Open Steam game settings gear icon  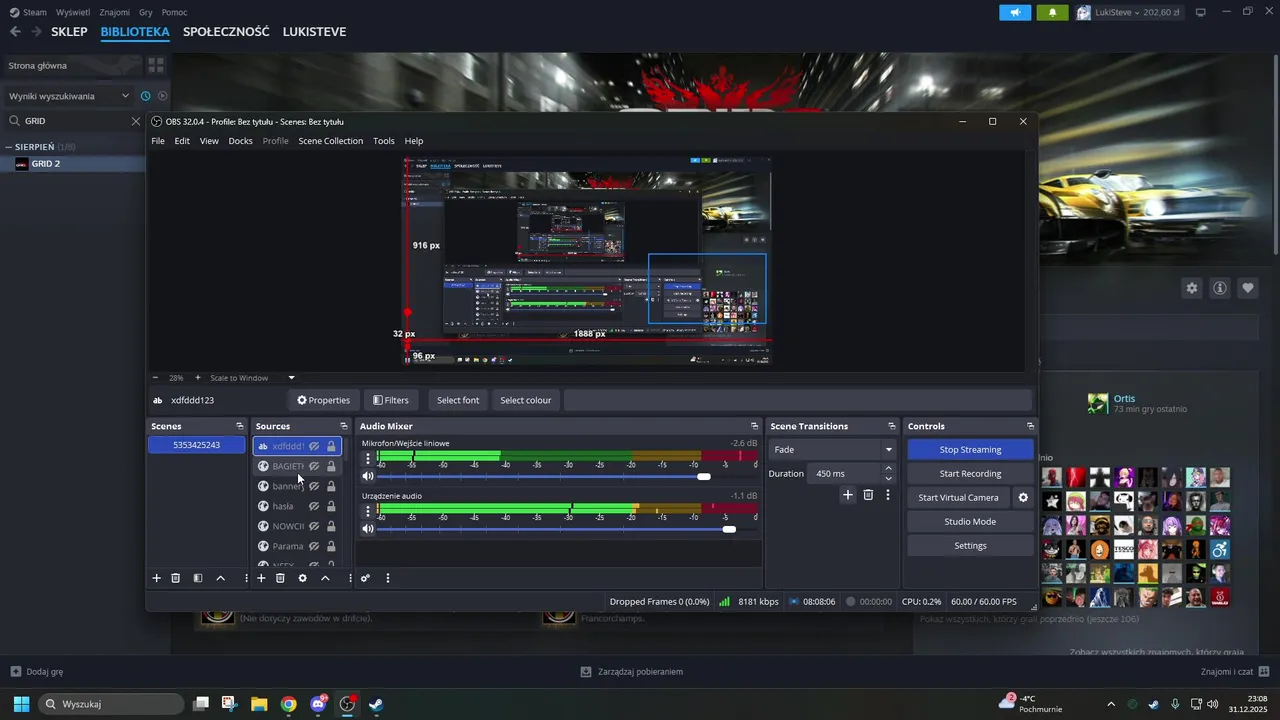tap(1192, 288)
